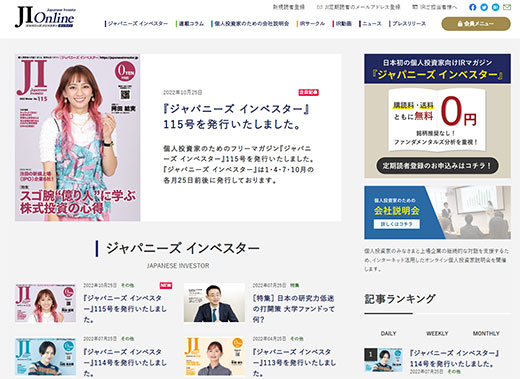Open featured headline 115号を発行いたしました
The width and height of the screenshot is (520, 379).
pos(236,116)
